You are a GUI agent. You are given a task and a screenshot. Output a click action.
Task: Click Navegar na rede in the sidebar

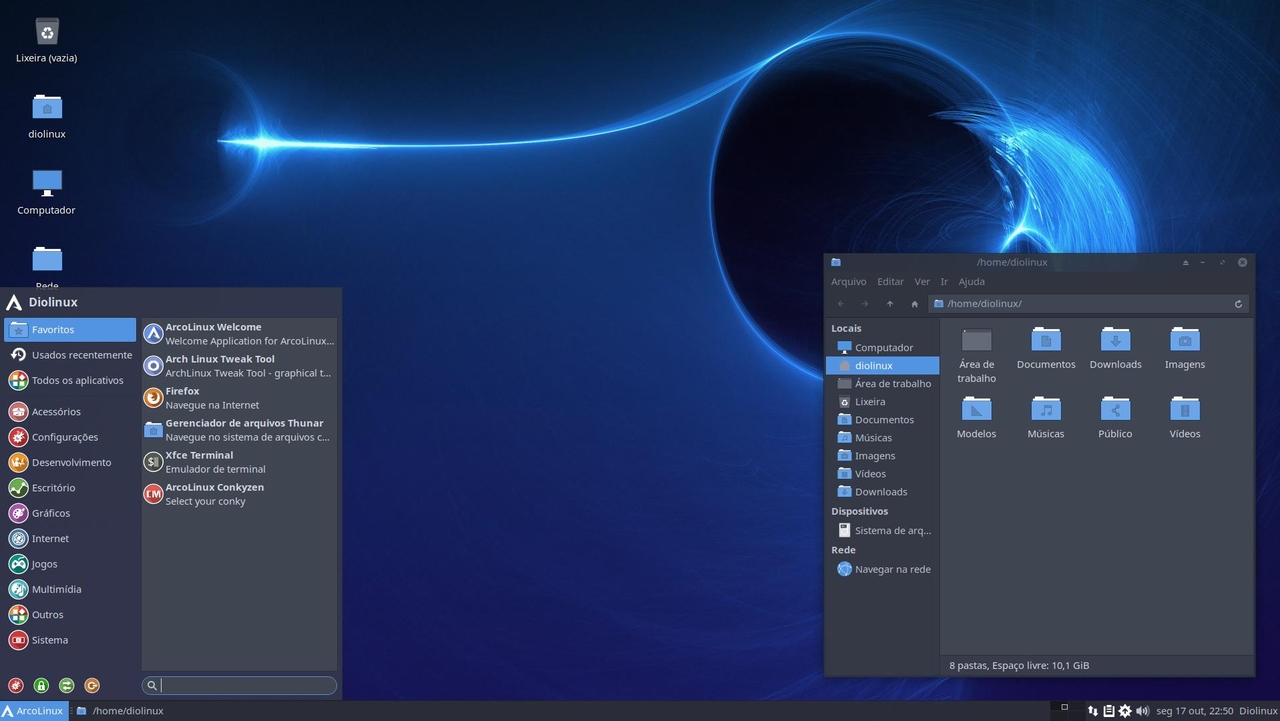[x=891, y=568]
